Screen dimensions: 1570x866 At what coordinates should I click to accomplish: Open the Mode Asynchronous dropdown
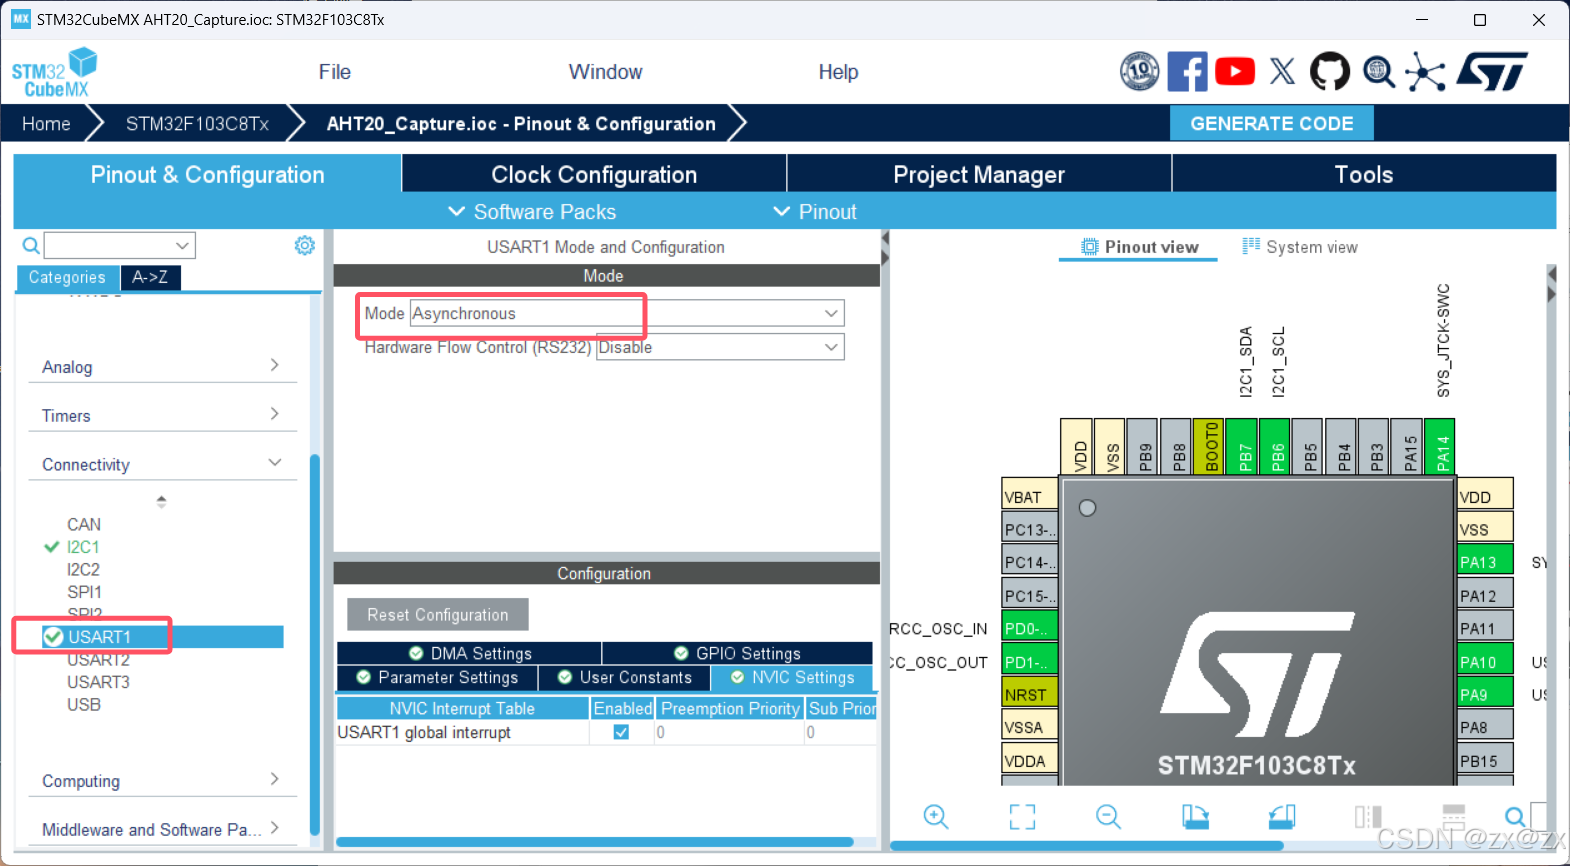[627, 313]
